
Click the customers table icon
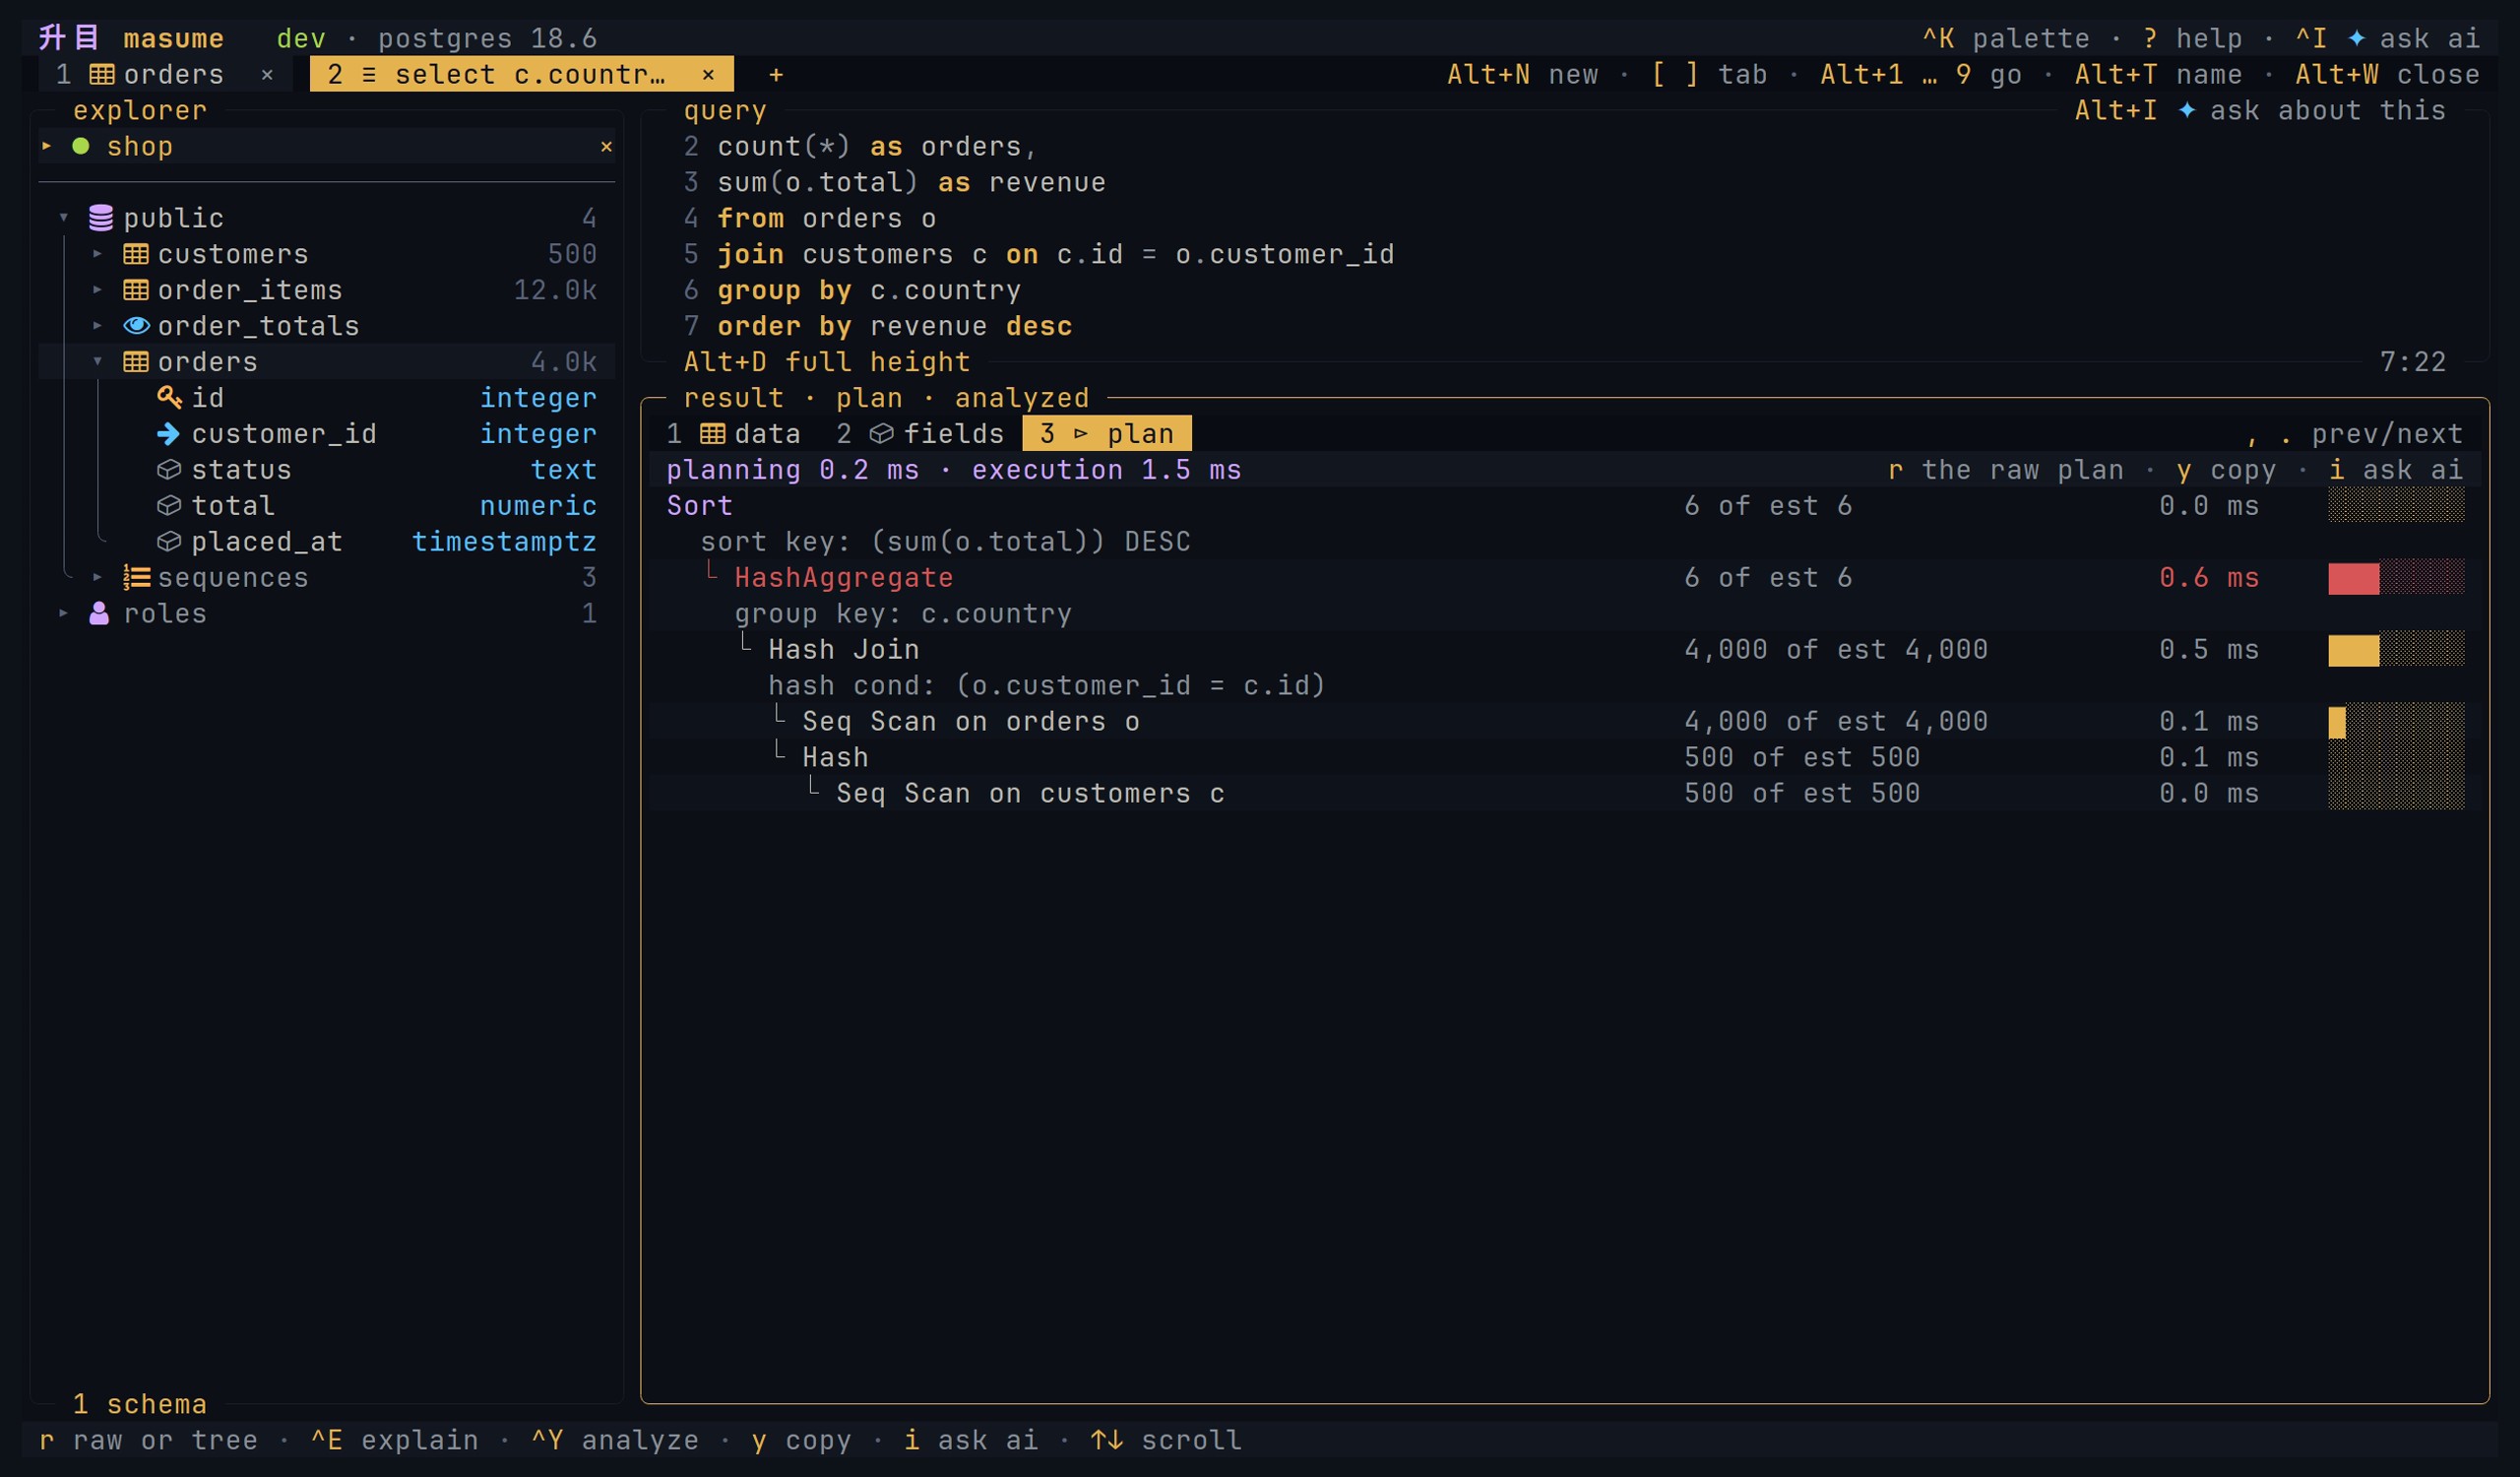(136, 254)
